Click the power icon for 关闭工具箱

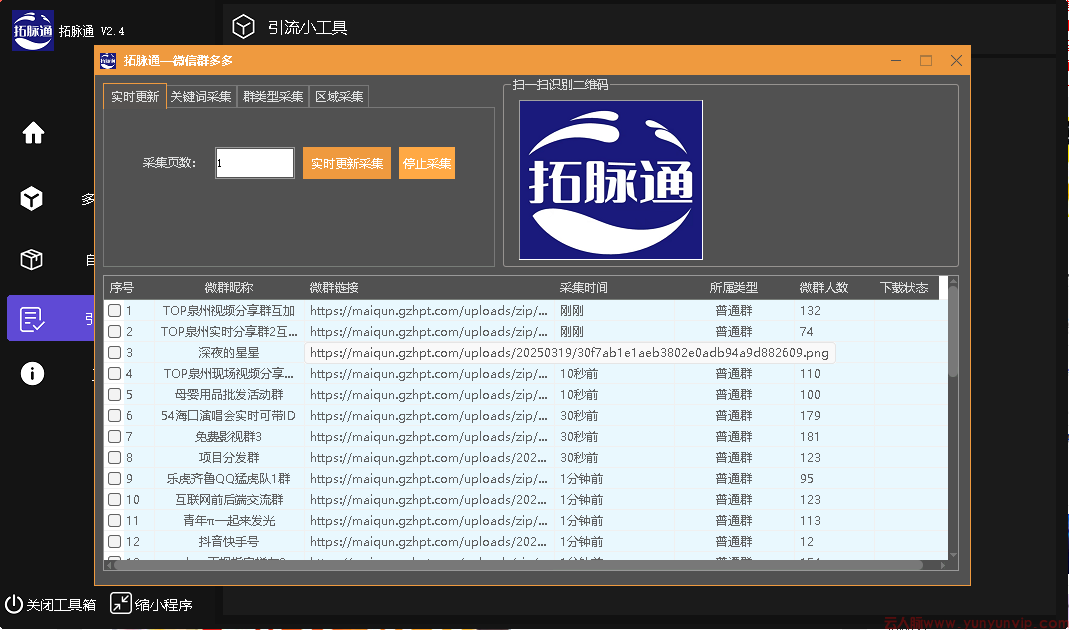14,603
